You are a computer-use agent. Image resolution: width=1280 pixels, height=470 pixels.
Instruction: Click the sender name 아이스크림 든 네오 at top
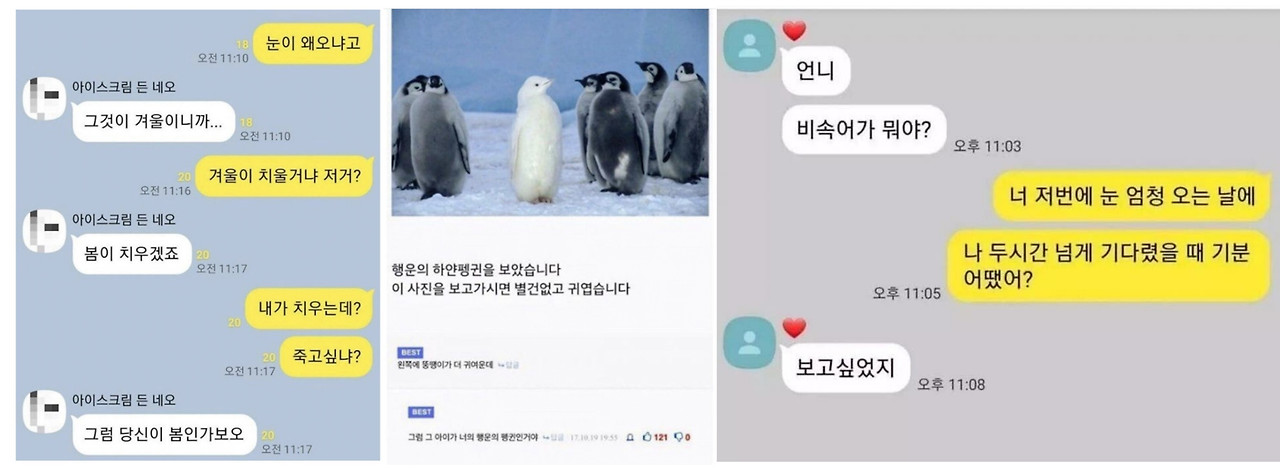[125, 87]
